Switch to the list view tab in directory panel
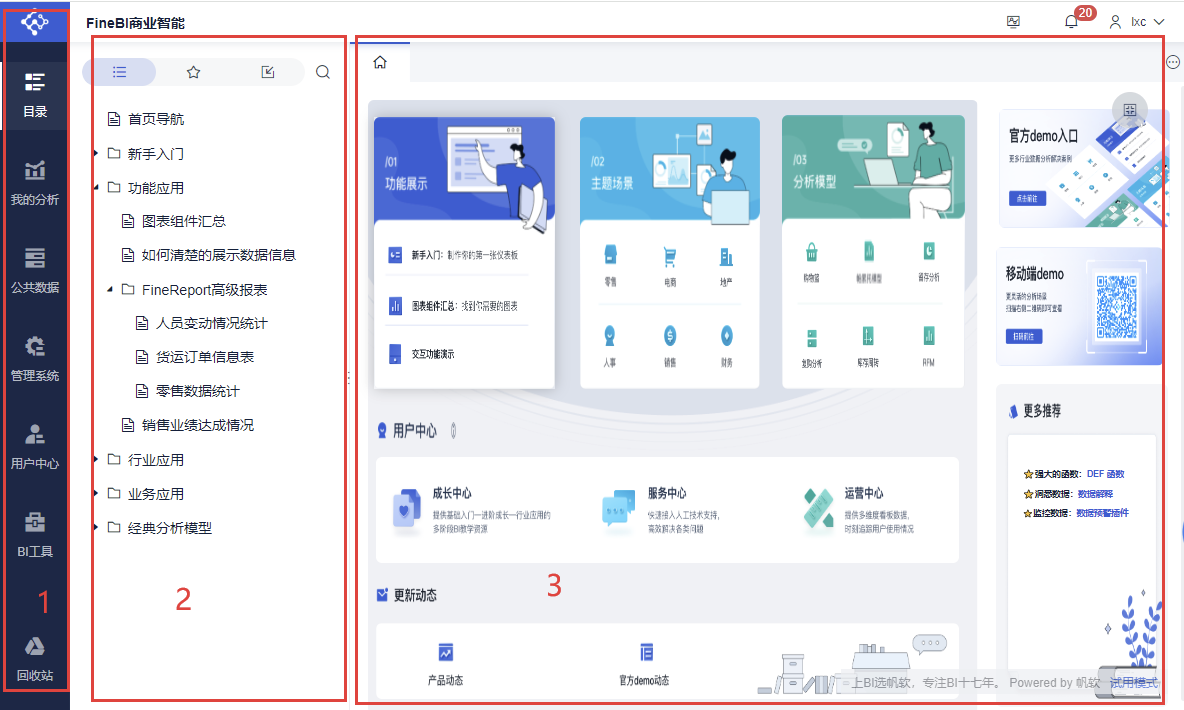 coord(119,72)
